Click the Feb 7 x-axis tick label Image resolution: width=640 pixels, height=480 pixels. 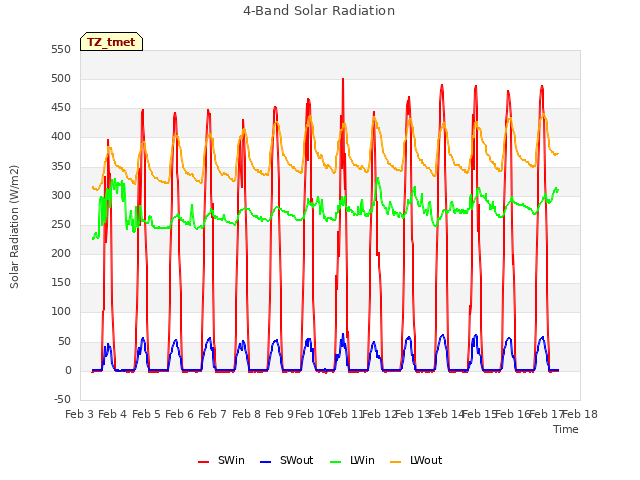coord(212,414)
